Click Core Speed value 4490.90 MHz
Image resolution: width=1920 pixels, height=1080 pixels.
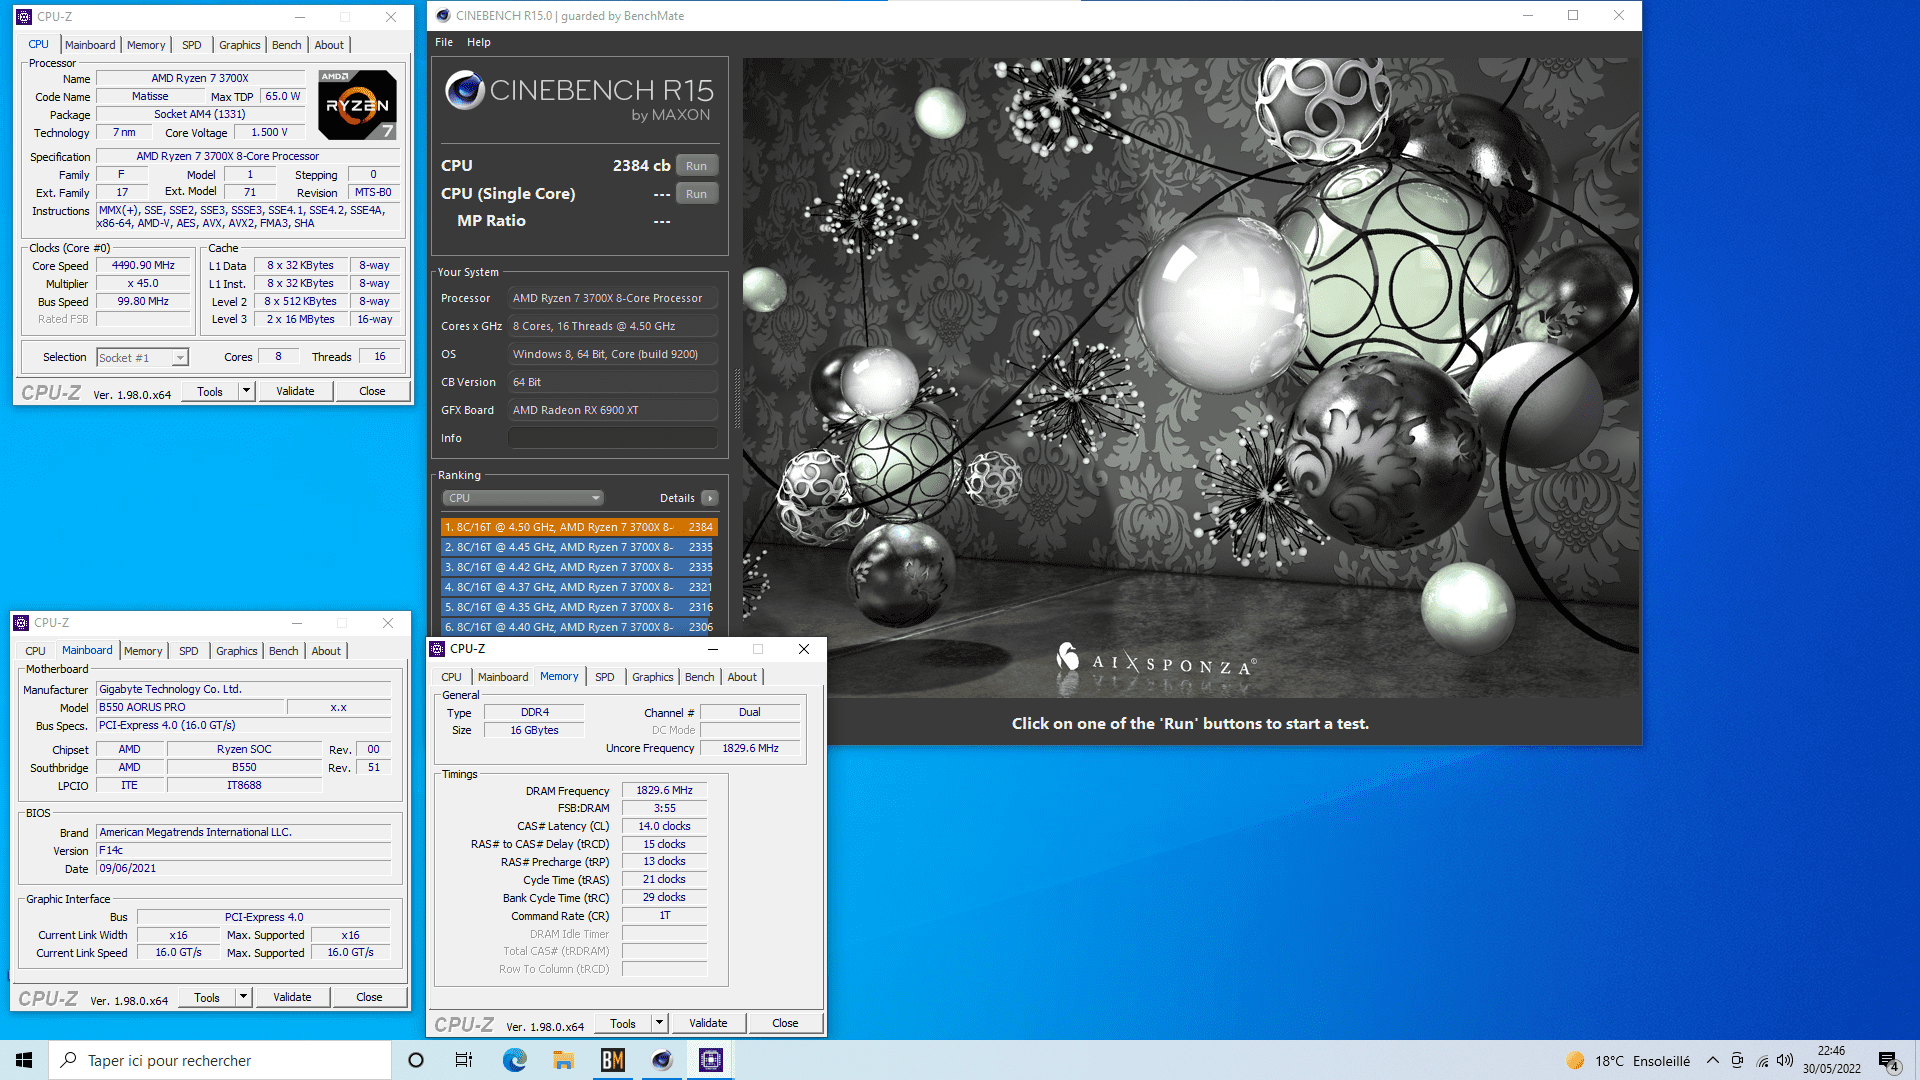pos(143,266)
